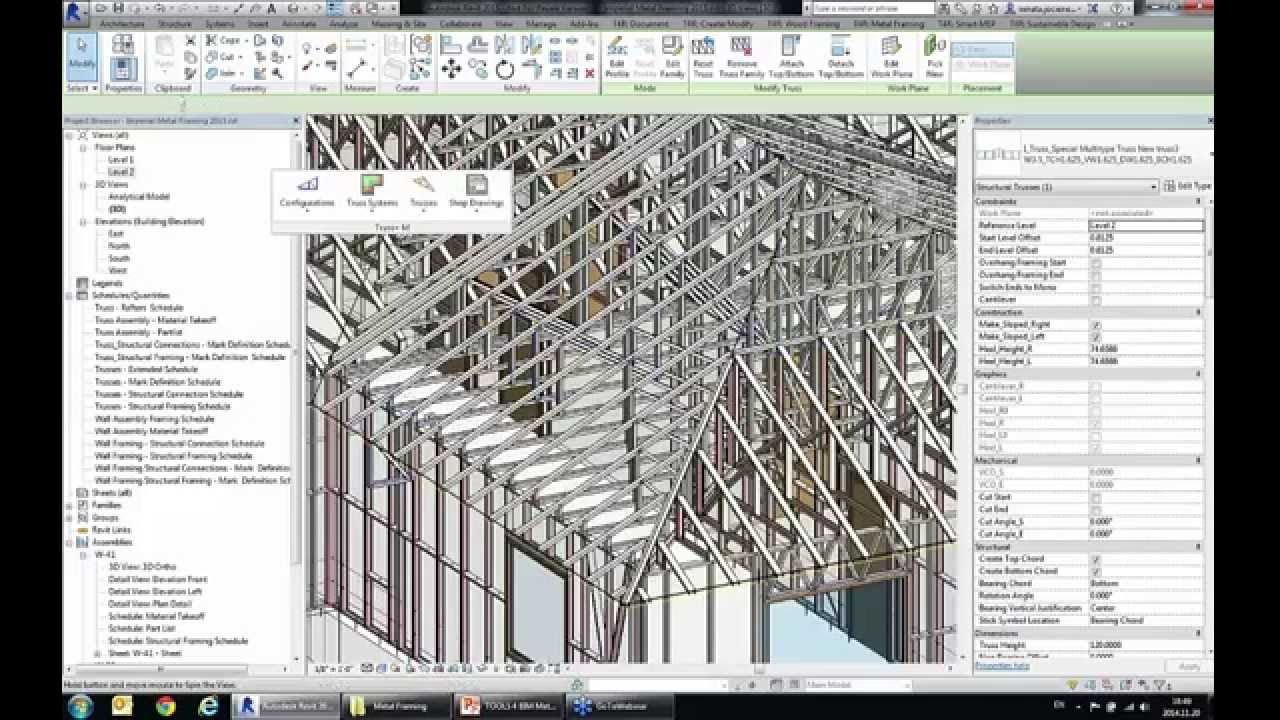The width and height of the screenshot is (1280, 720).
Task: Expand the Families node in Project Browser
Action: 70,505
